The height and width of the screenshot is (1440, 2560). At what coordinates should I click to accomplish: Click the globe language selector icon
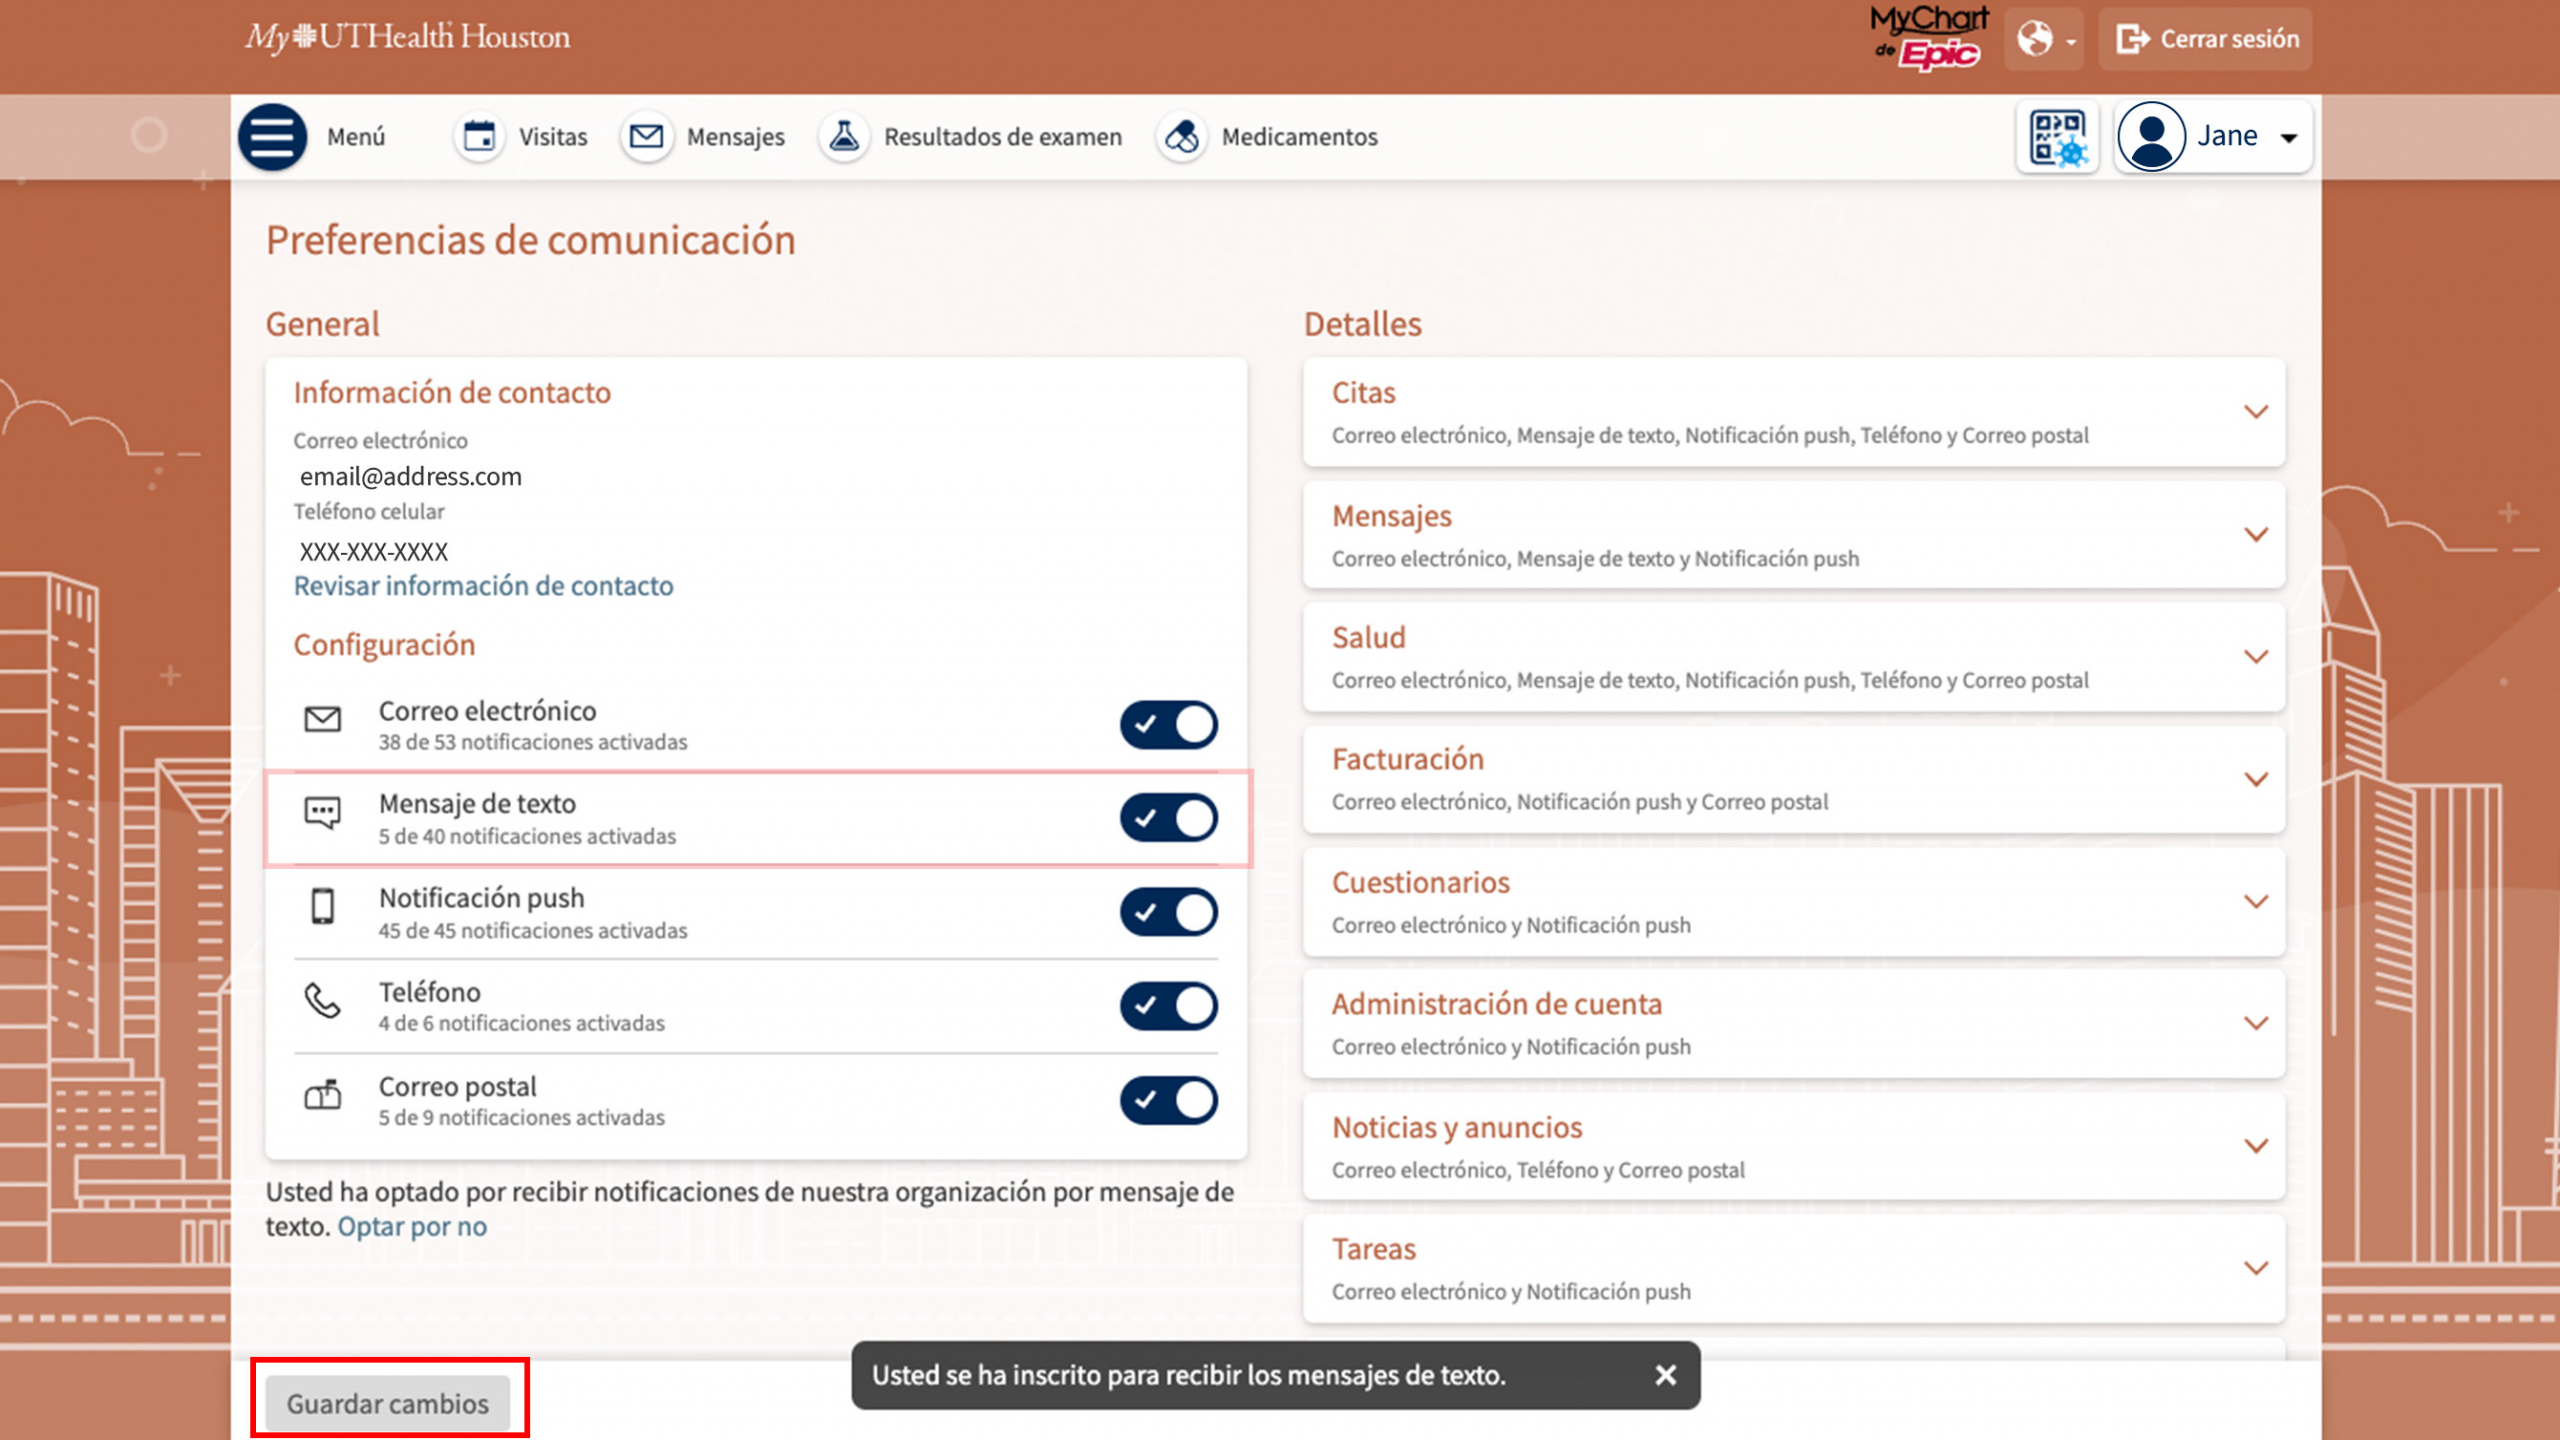2036,40
